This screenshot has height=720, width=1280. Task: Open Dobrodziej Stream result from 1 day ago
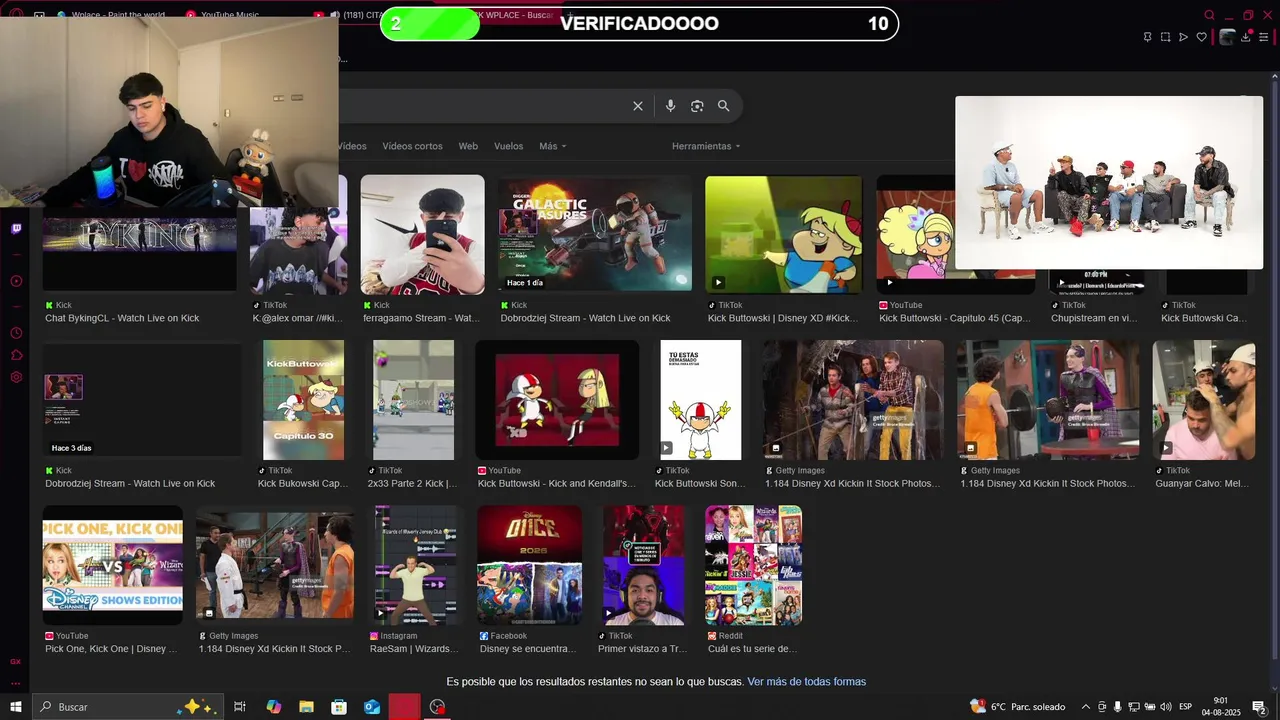point(585,318)
